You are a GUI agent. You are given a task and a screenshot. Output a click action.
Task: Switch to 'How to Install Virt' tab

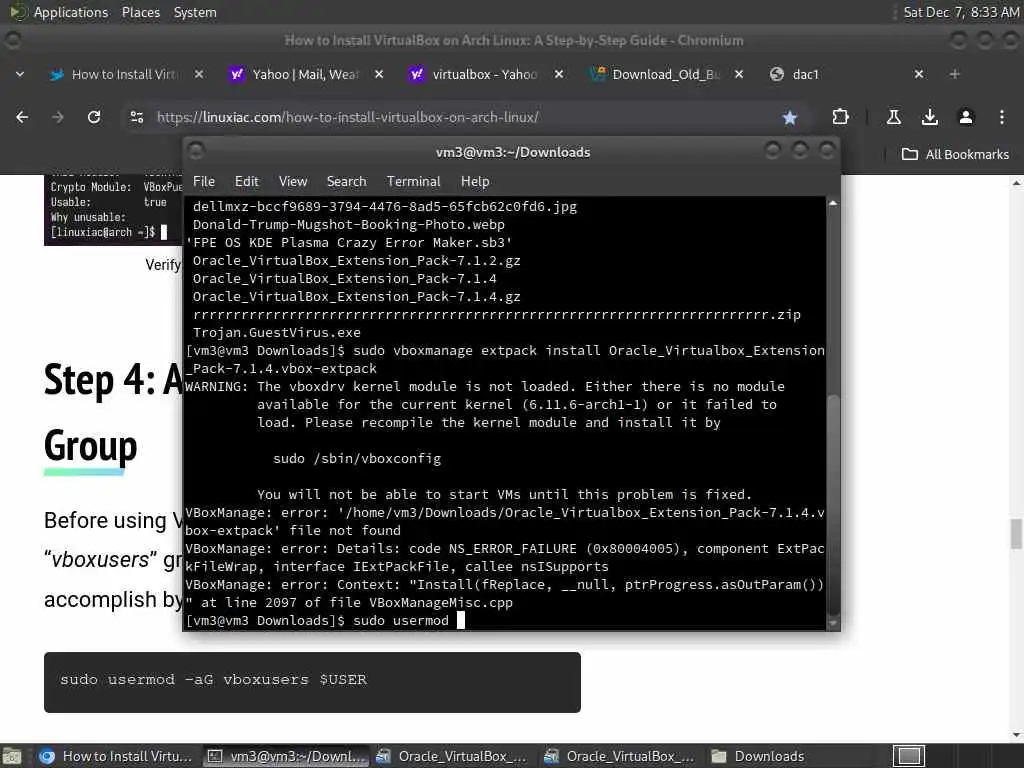(124, 74)
